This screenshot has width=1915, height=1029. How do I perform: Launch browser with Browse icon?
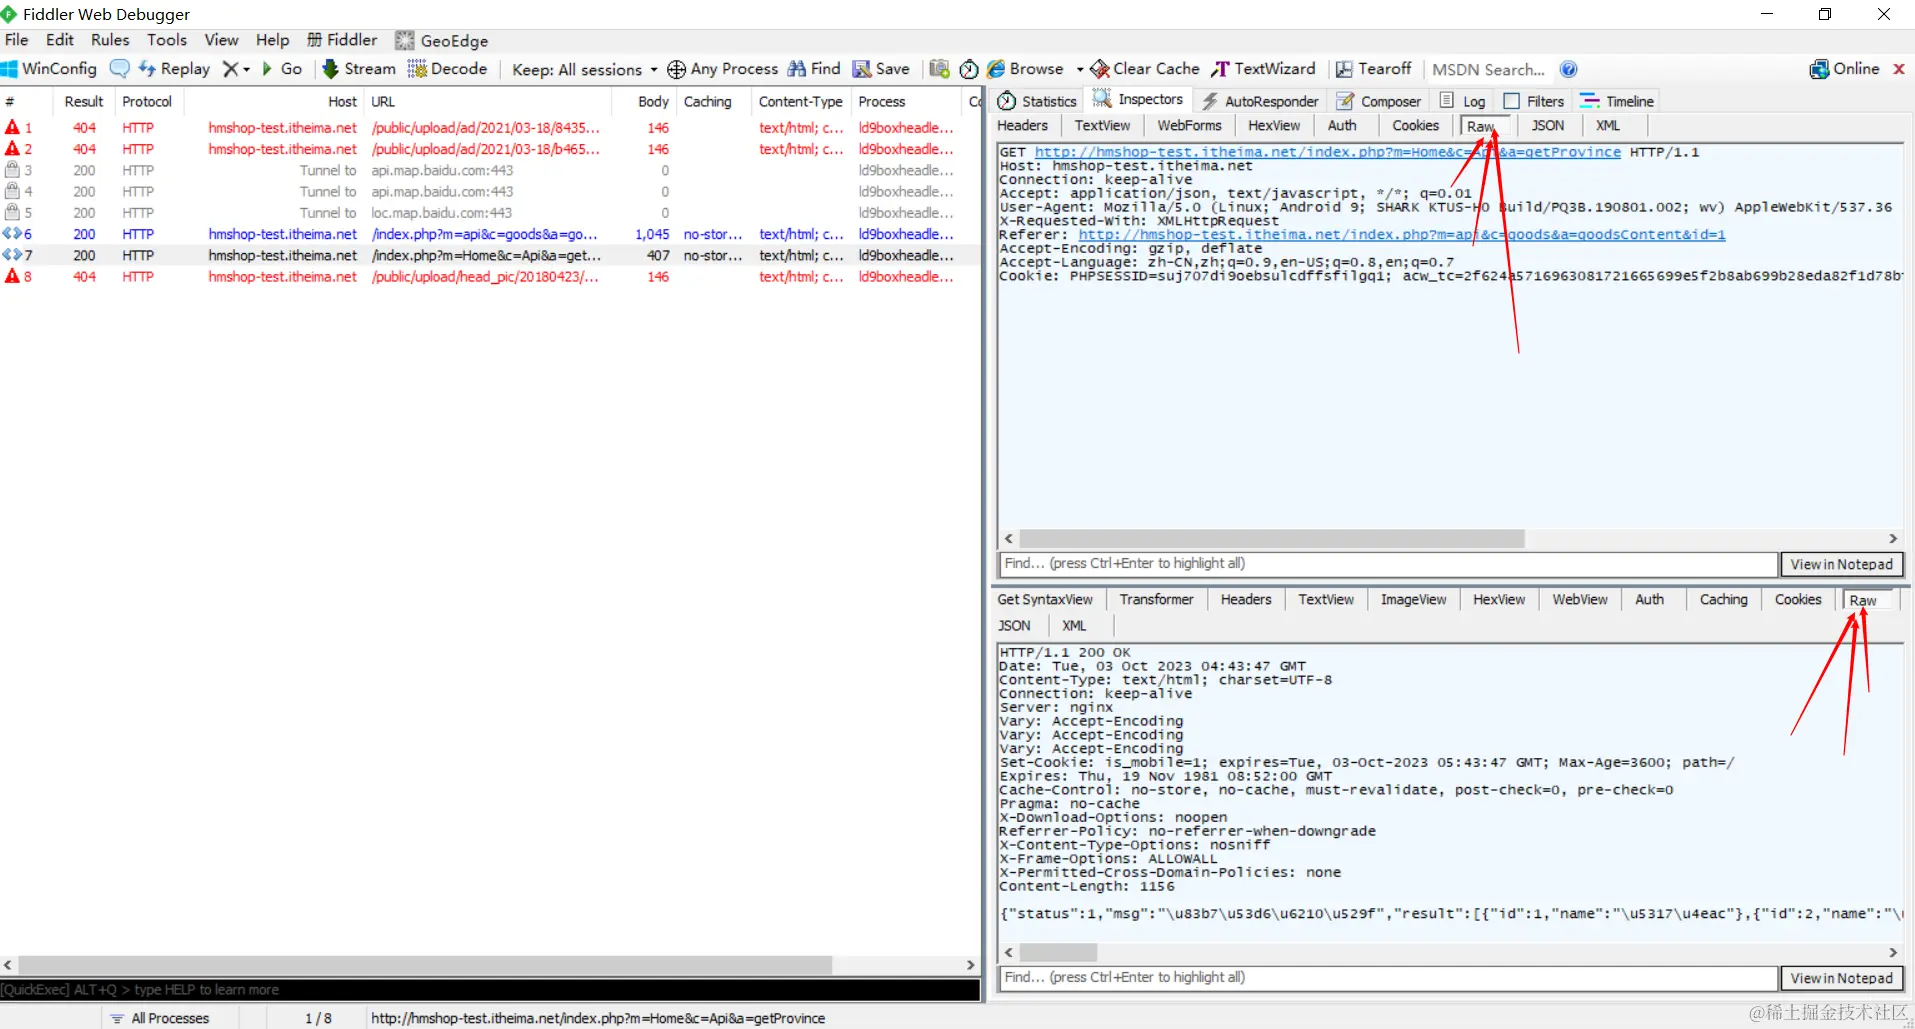[1025, 69]
